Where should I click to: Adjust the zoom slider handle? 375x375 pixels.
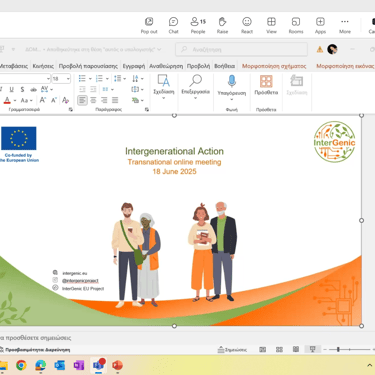tap(338, 349)
